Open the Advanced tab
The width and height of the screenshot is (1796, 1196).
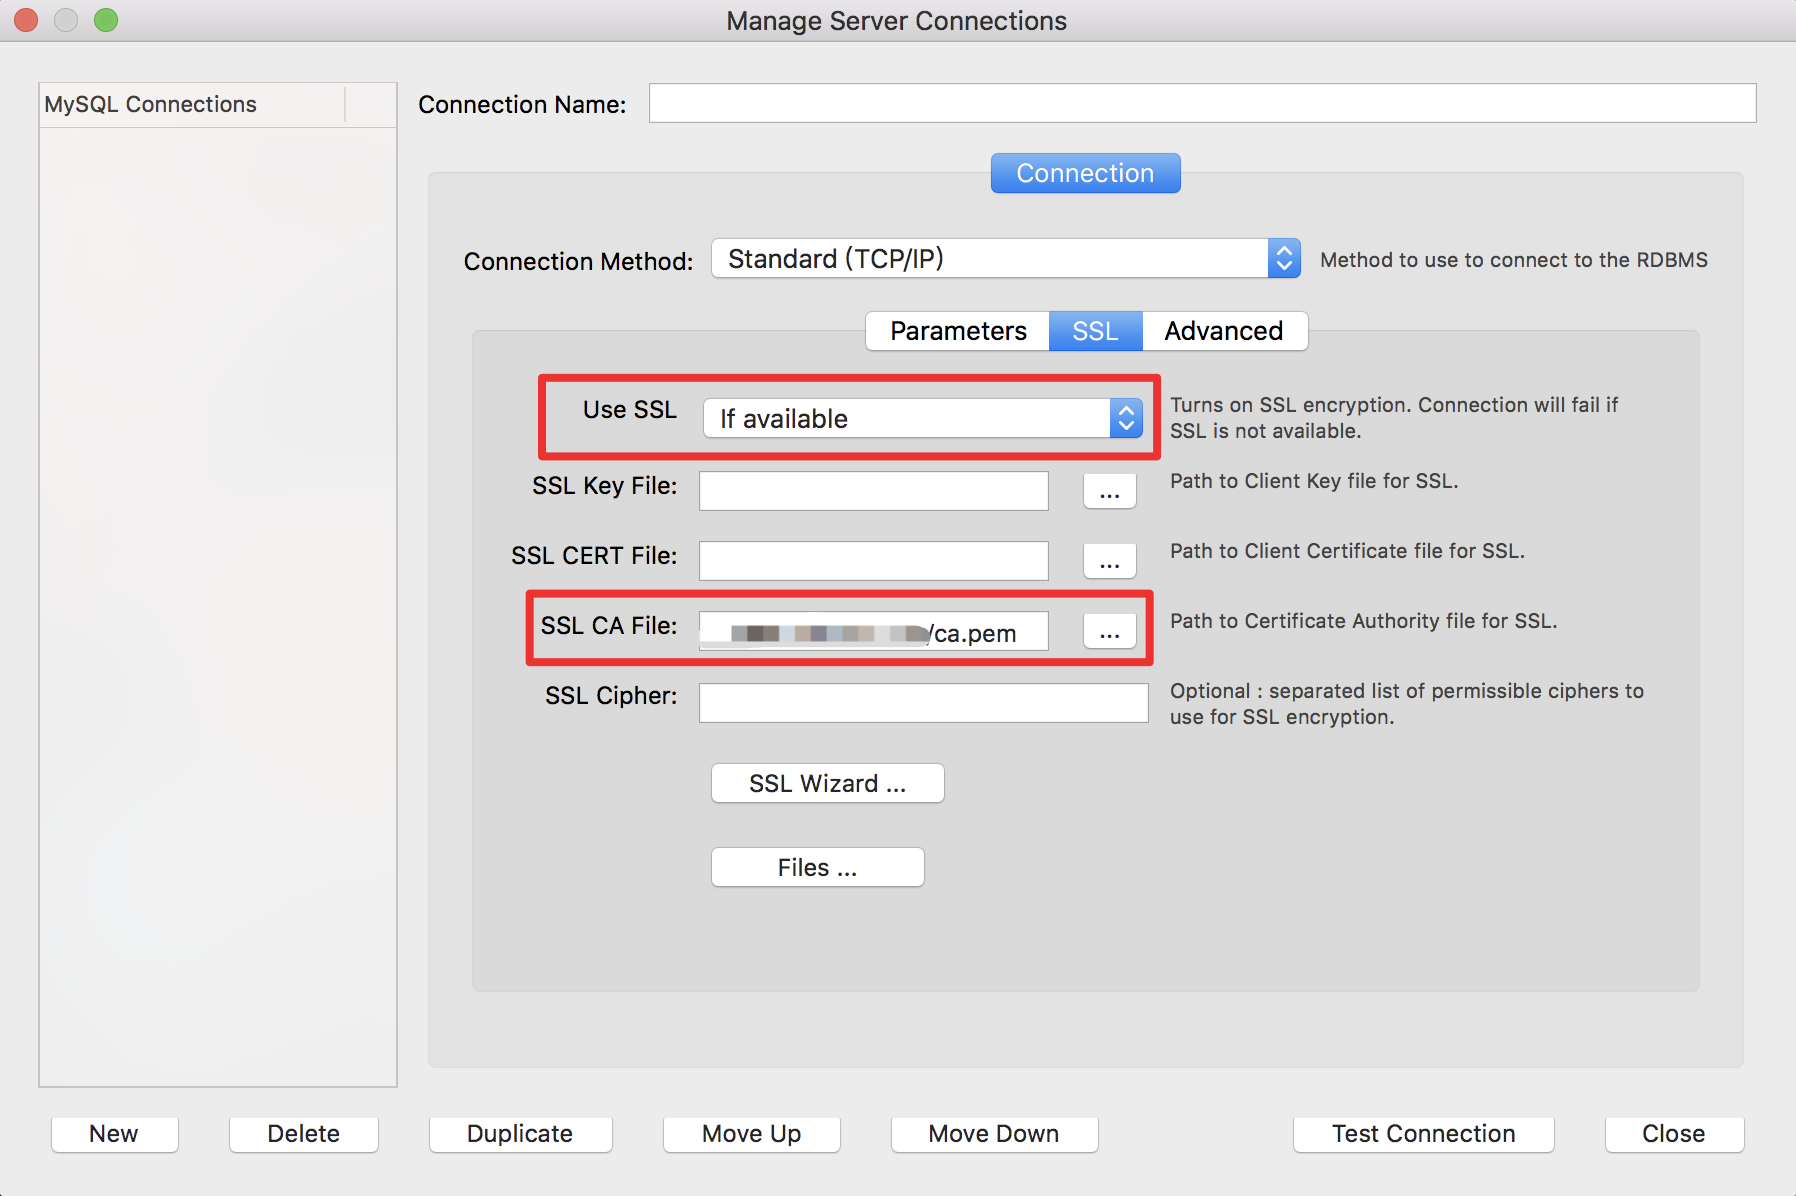[x=1224, y=331]
